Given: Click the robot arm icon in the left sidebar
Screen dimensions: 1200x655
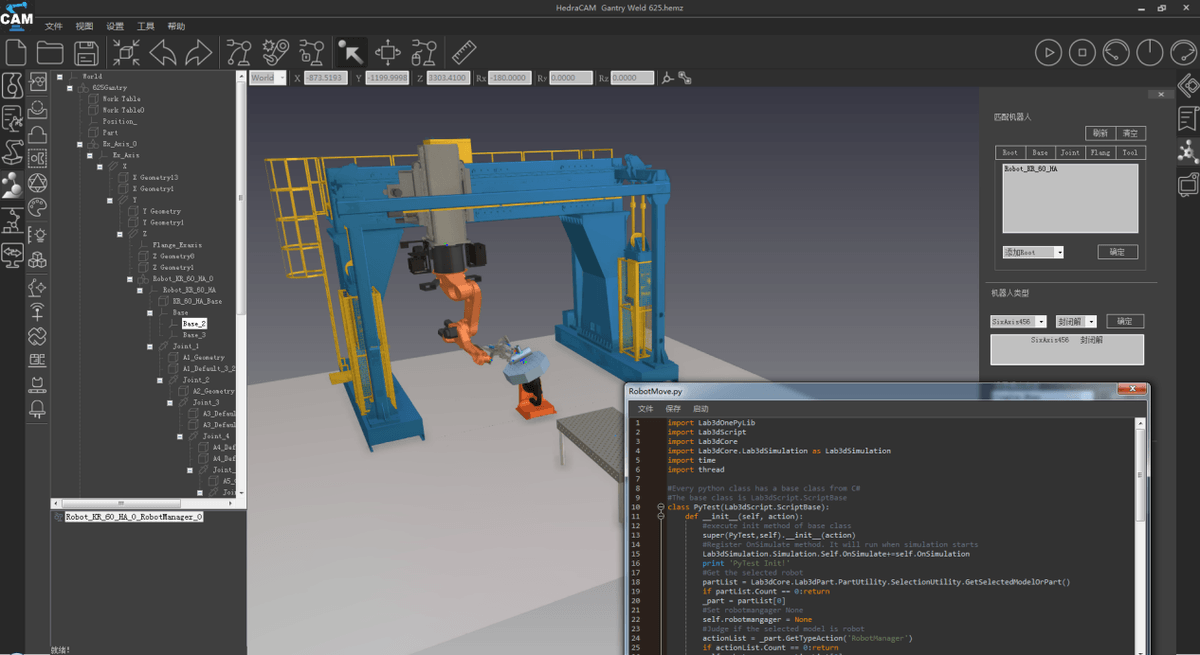Looking at the screenshot, I should coord(13,151).
